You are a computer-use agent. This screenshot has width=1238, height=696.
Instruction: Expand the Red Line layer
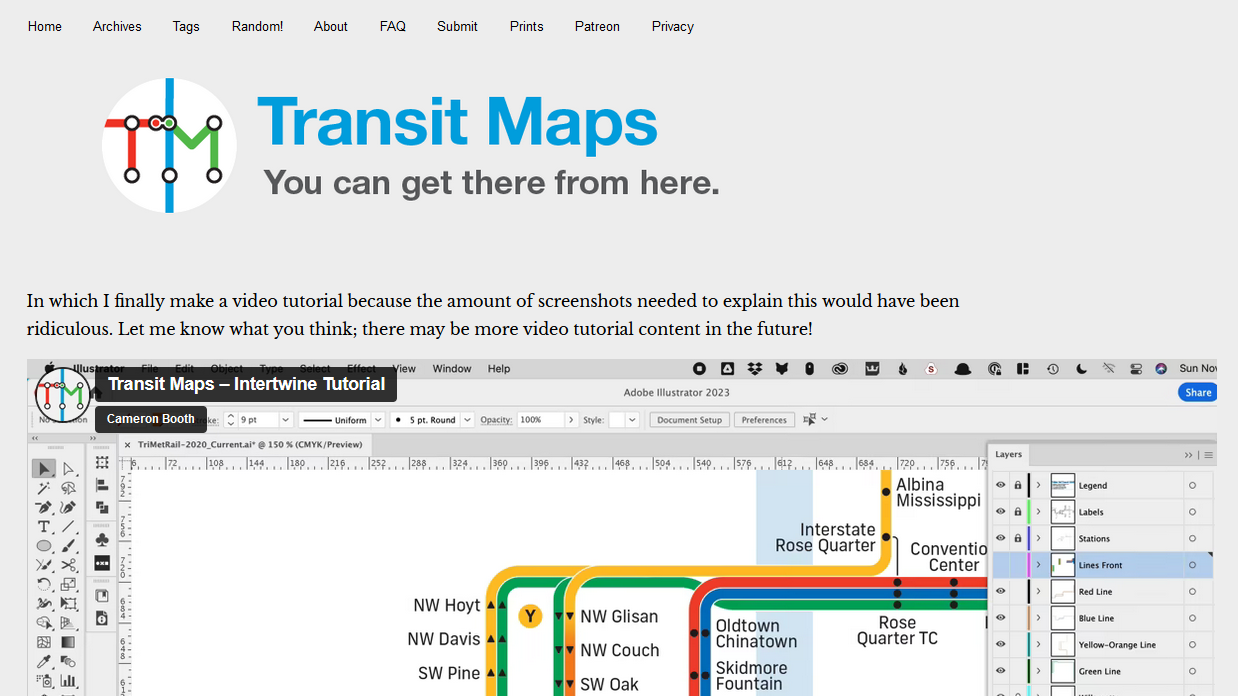1039,591
